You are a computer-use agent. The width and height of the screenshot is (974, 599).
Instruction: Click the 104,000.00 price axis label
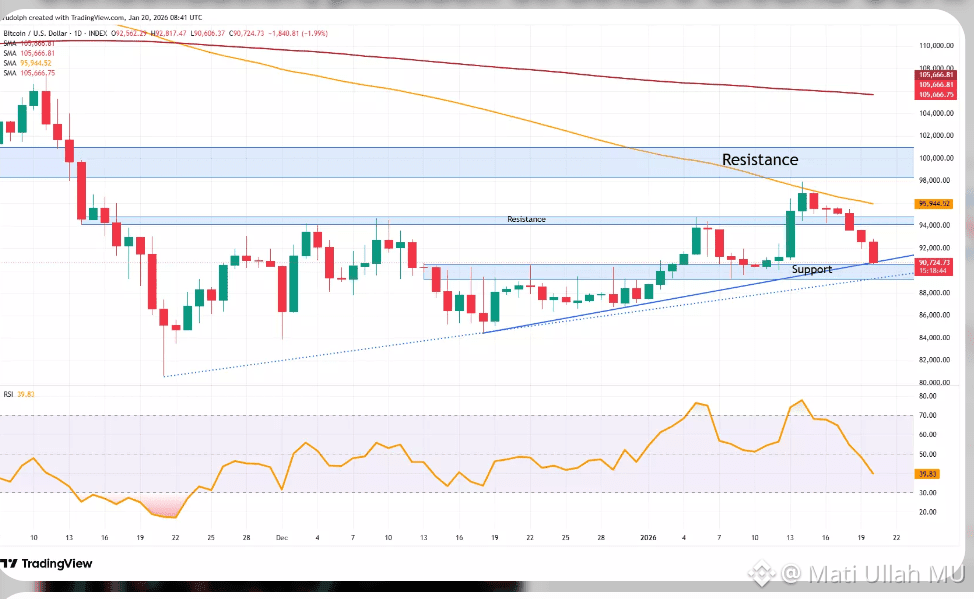(x=936, y=113)
